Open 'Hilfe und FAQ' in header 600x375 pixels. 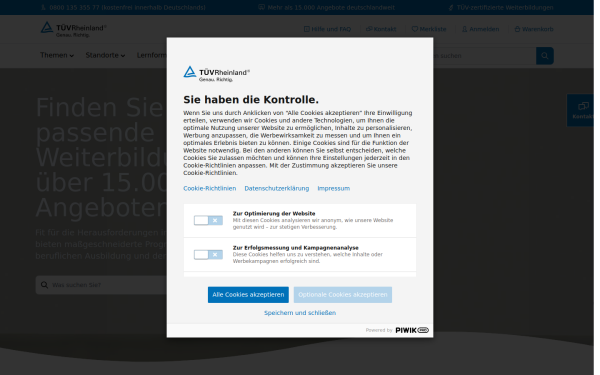(327, 29)
